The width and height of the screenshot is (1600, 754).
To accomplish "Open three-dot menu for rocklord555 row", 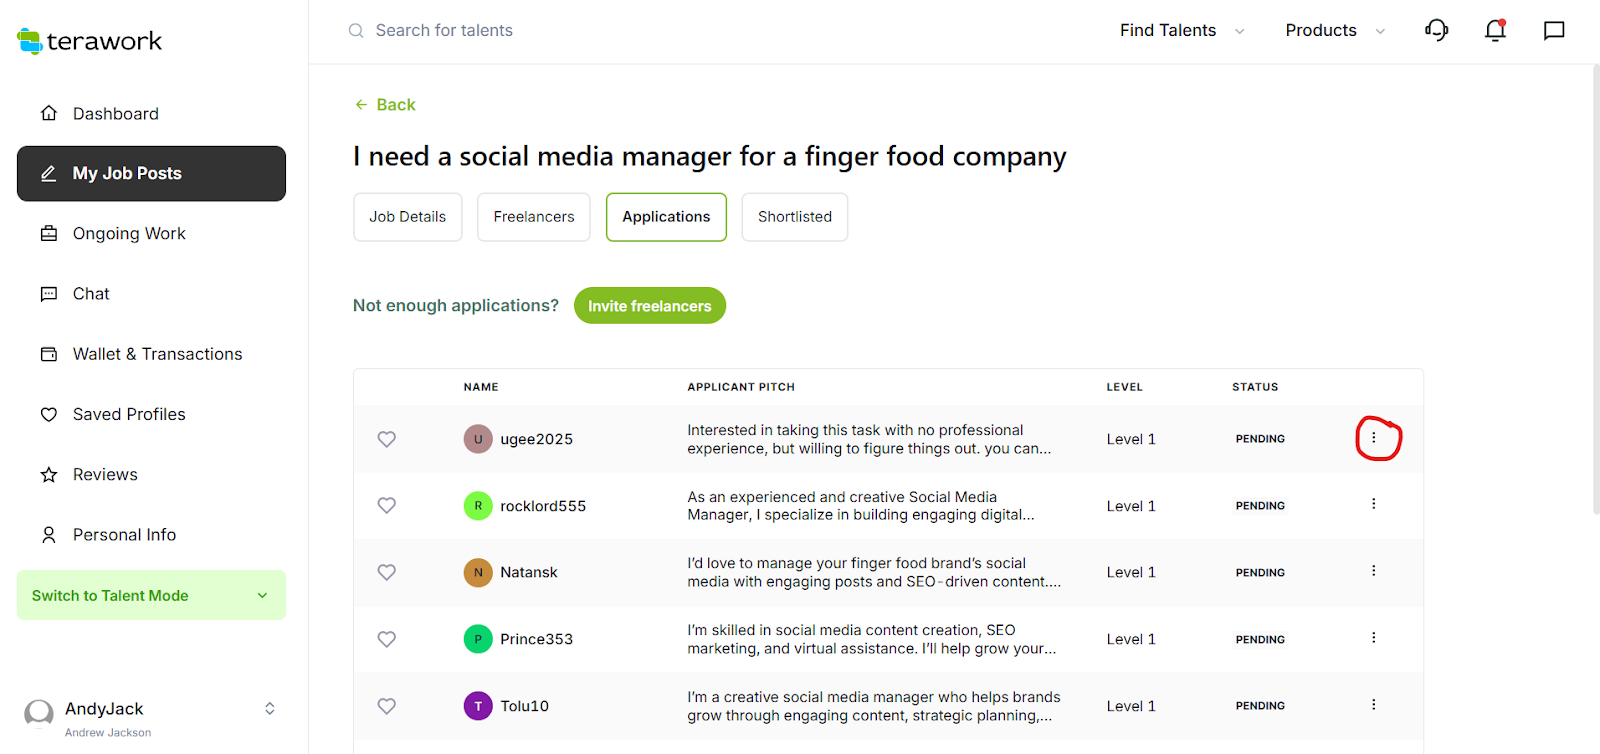I will pyautogui.click(x=1374, y=504).
